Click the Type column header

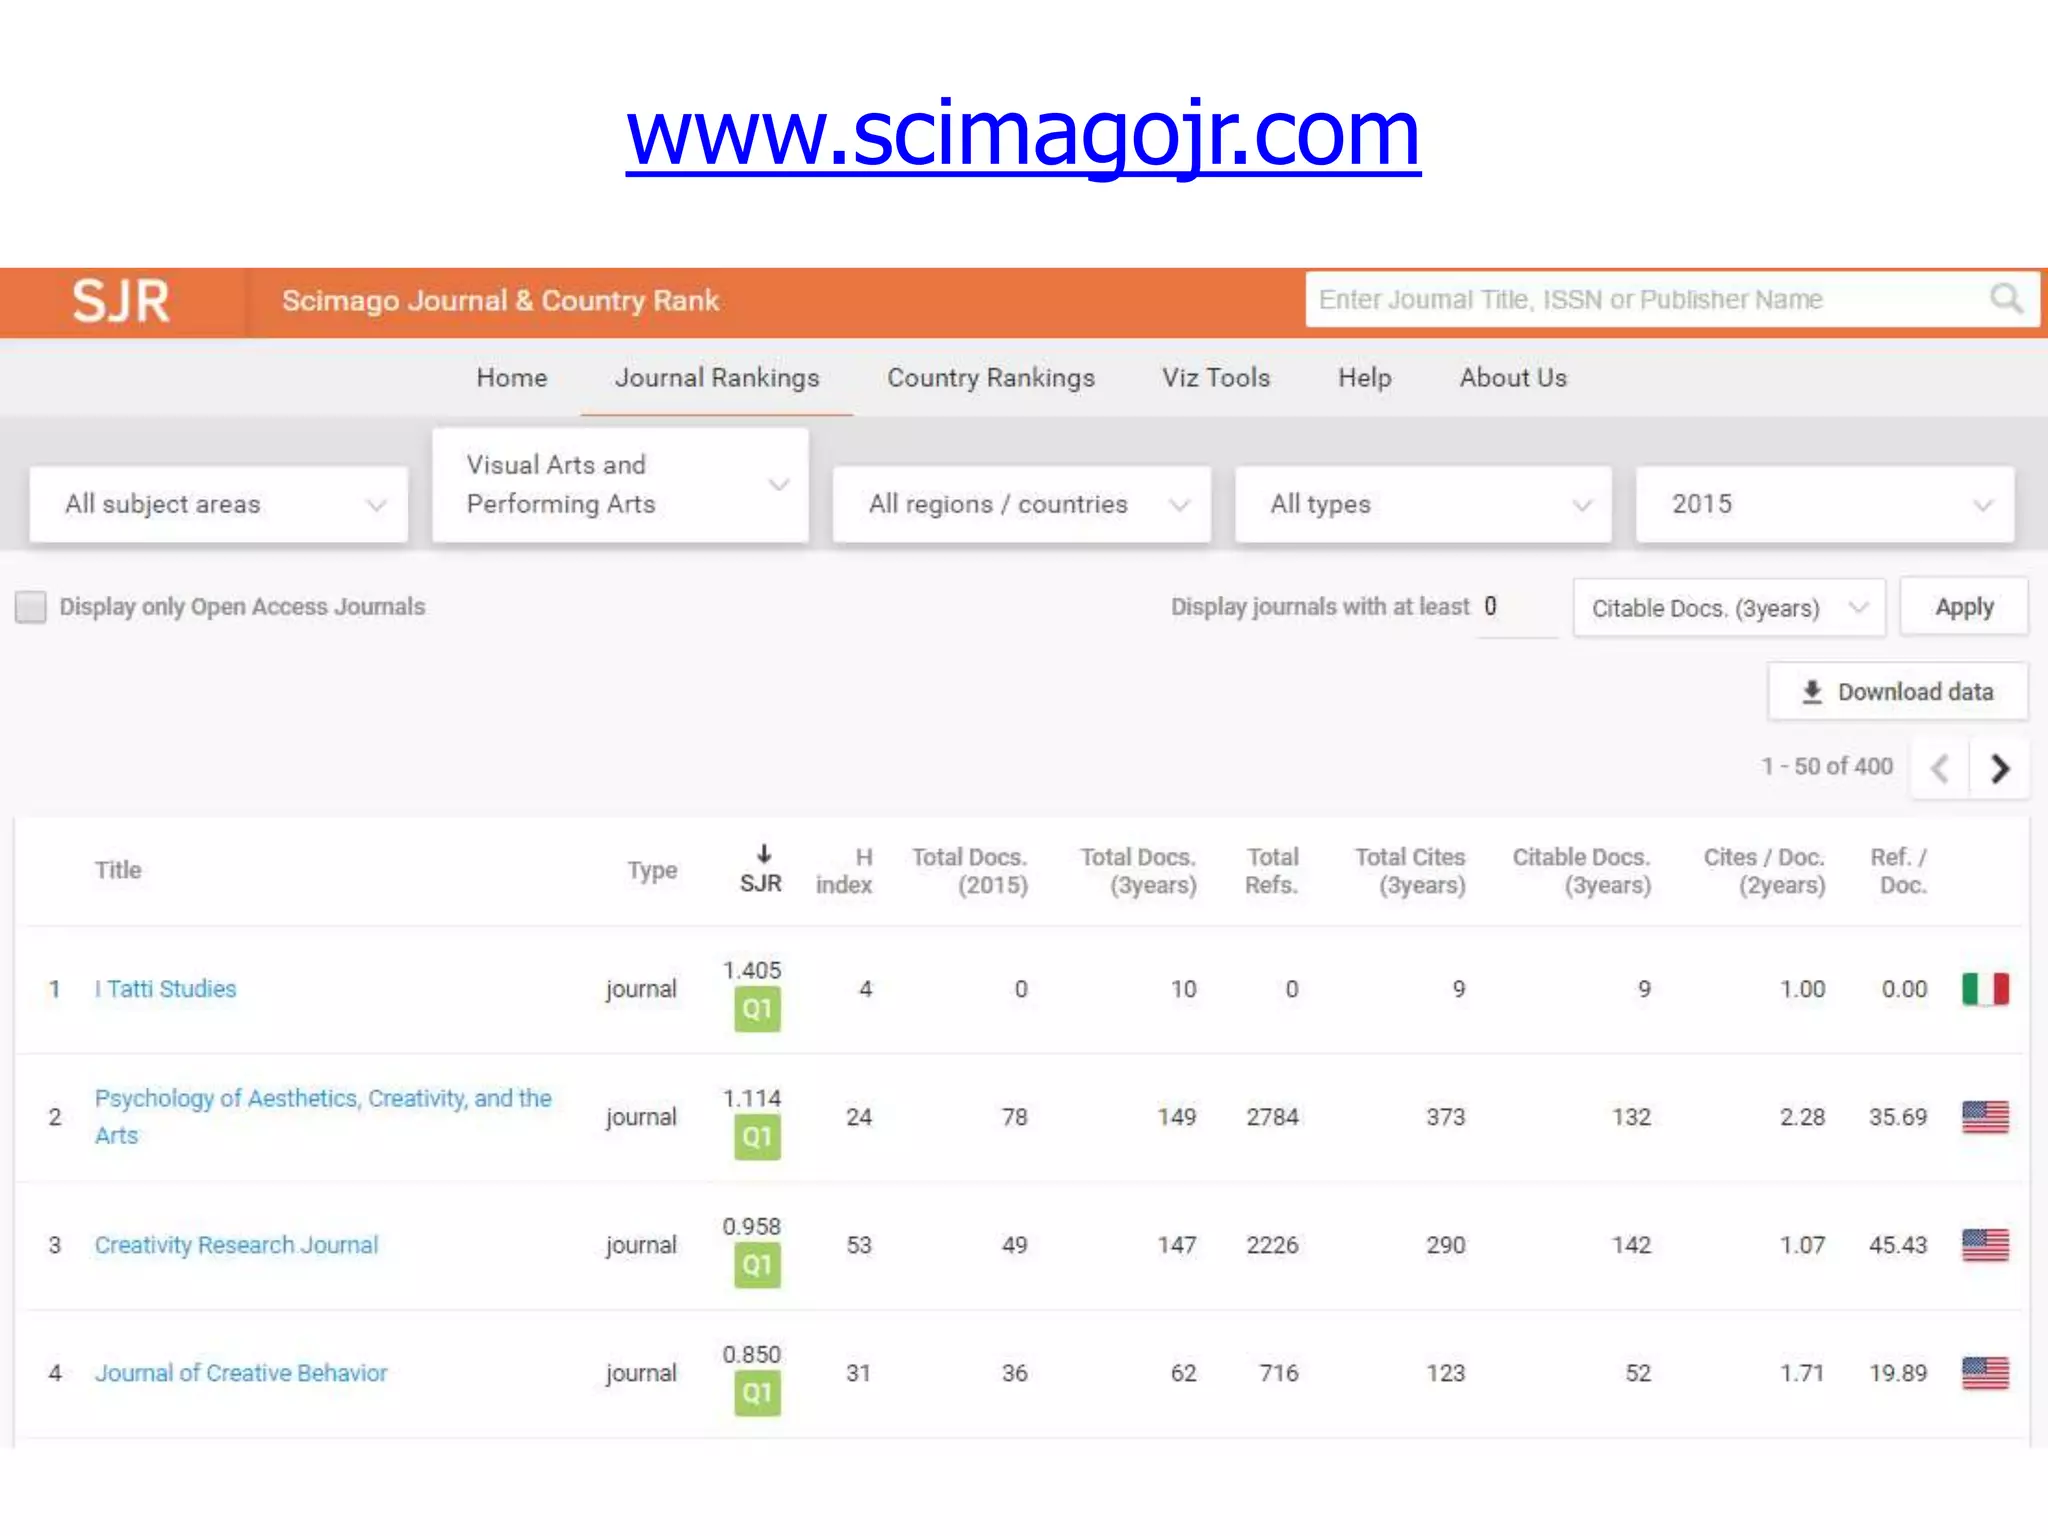point(652,870)
